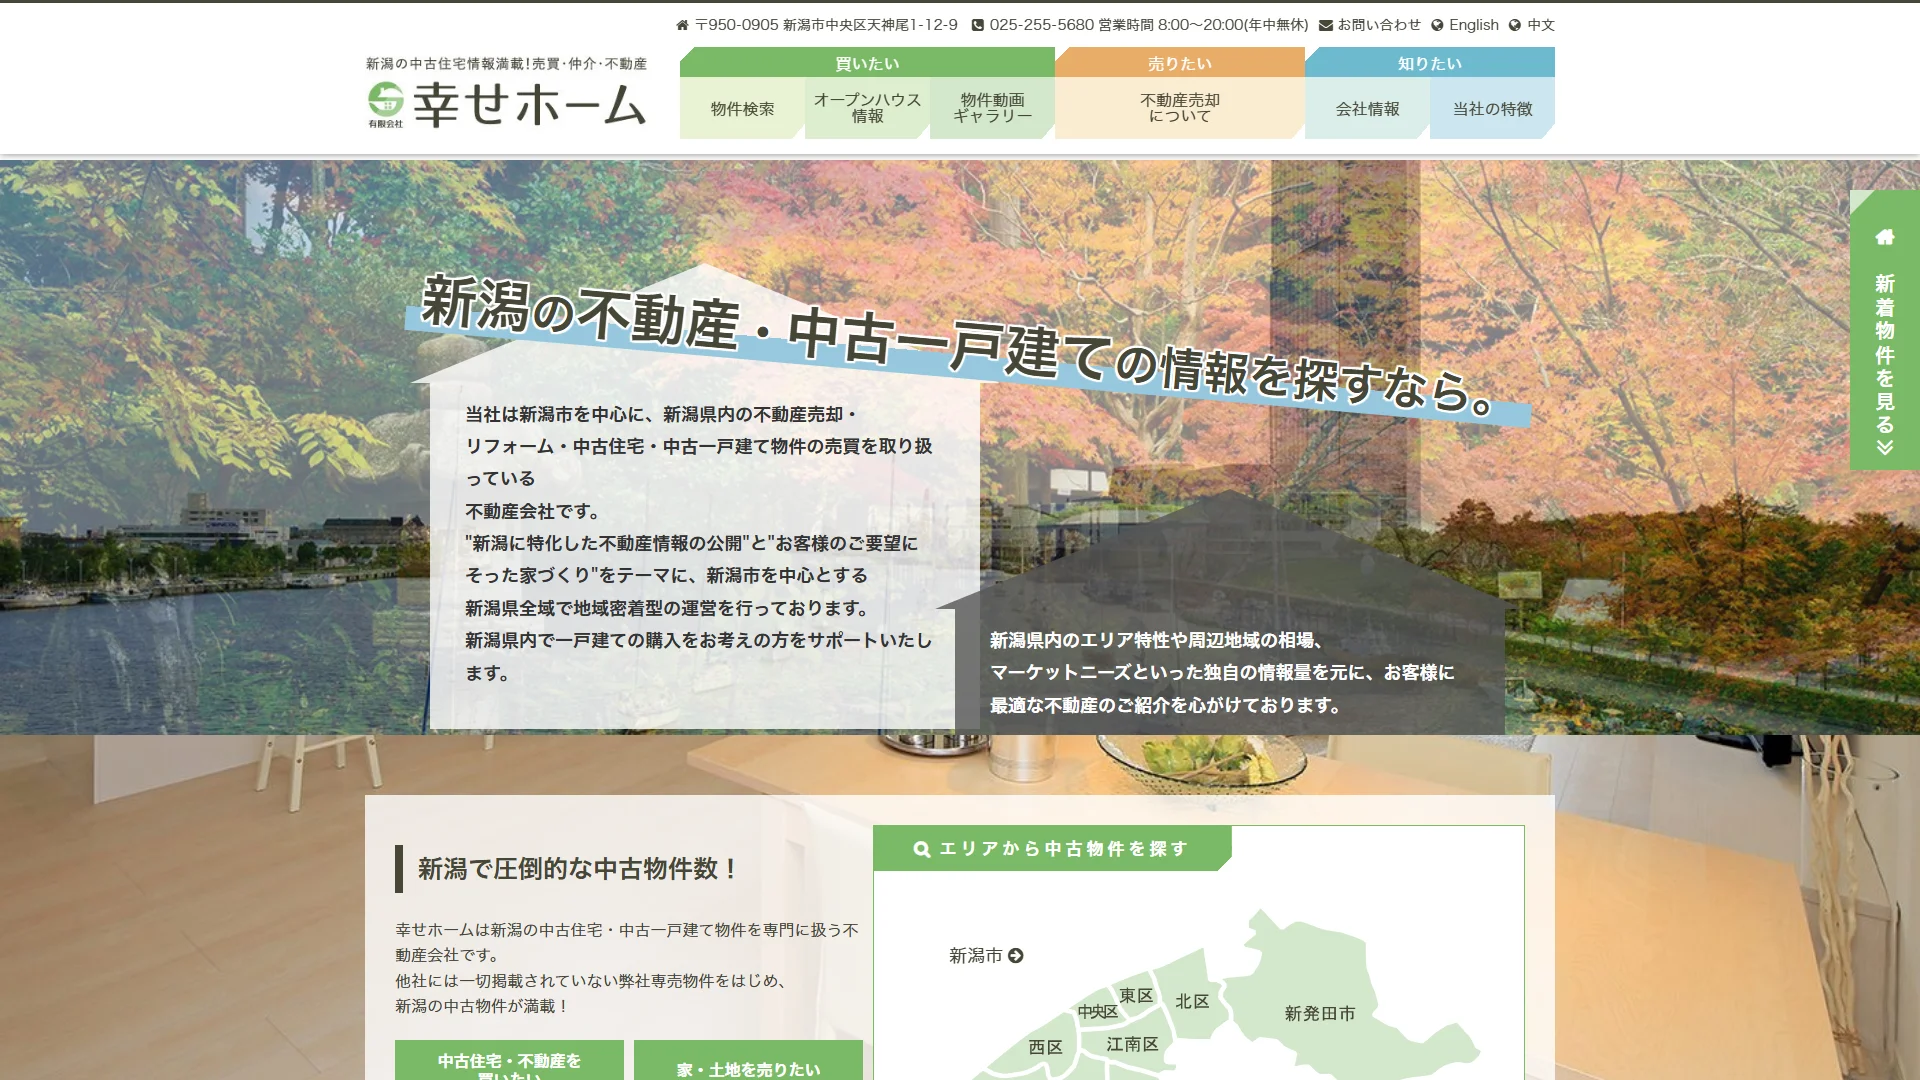Switch the site language to English
The height and width of the screenshot is (1080, 1920).
click(x=1474, y=25)
